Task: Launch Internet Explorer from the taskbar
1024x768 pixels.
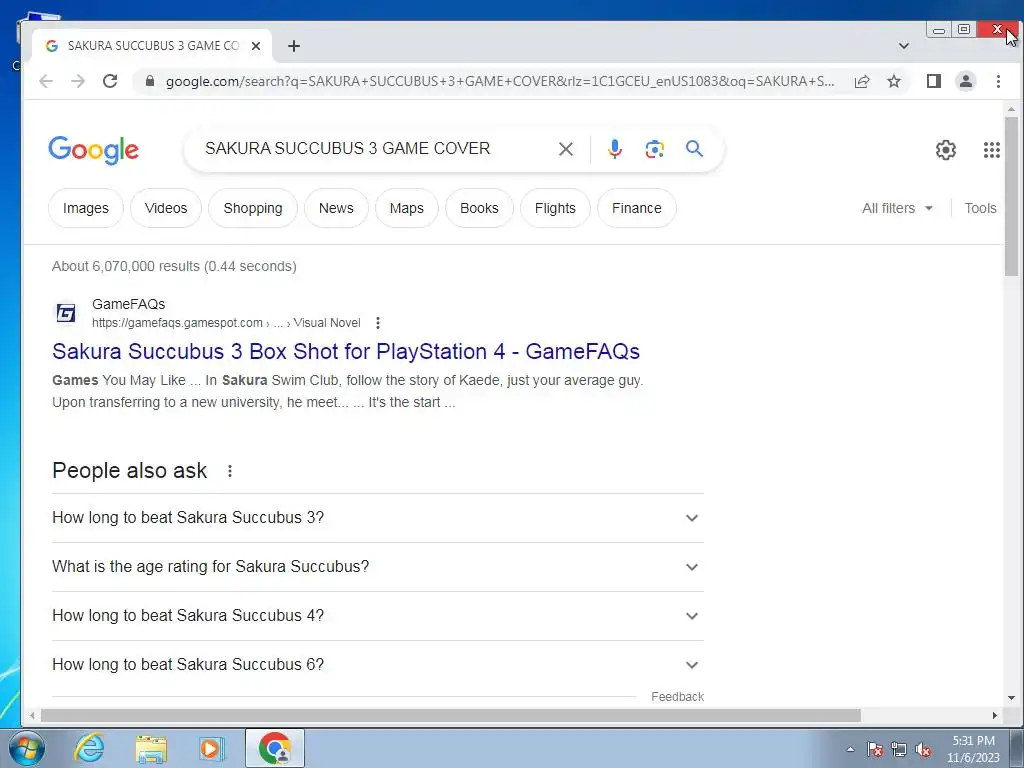Action: pyautogui.click(x=89, y=748)
